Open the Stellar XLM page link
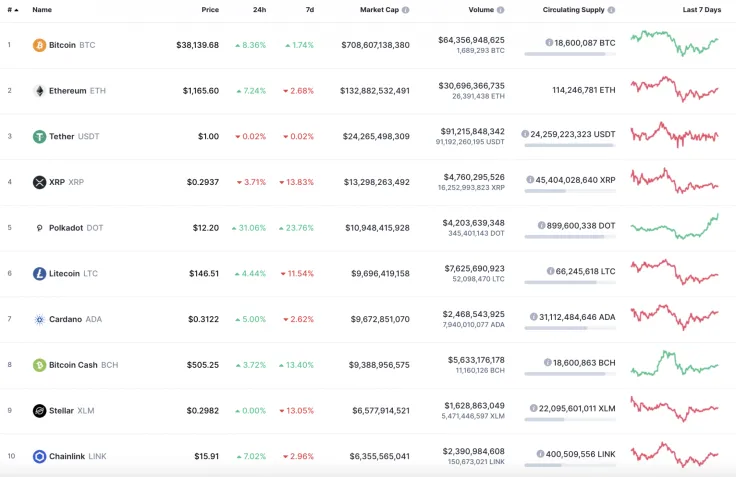Viewport: 736px width, 477px height. pos(71,411)
